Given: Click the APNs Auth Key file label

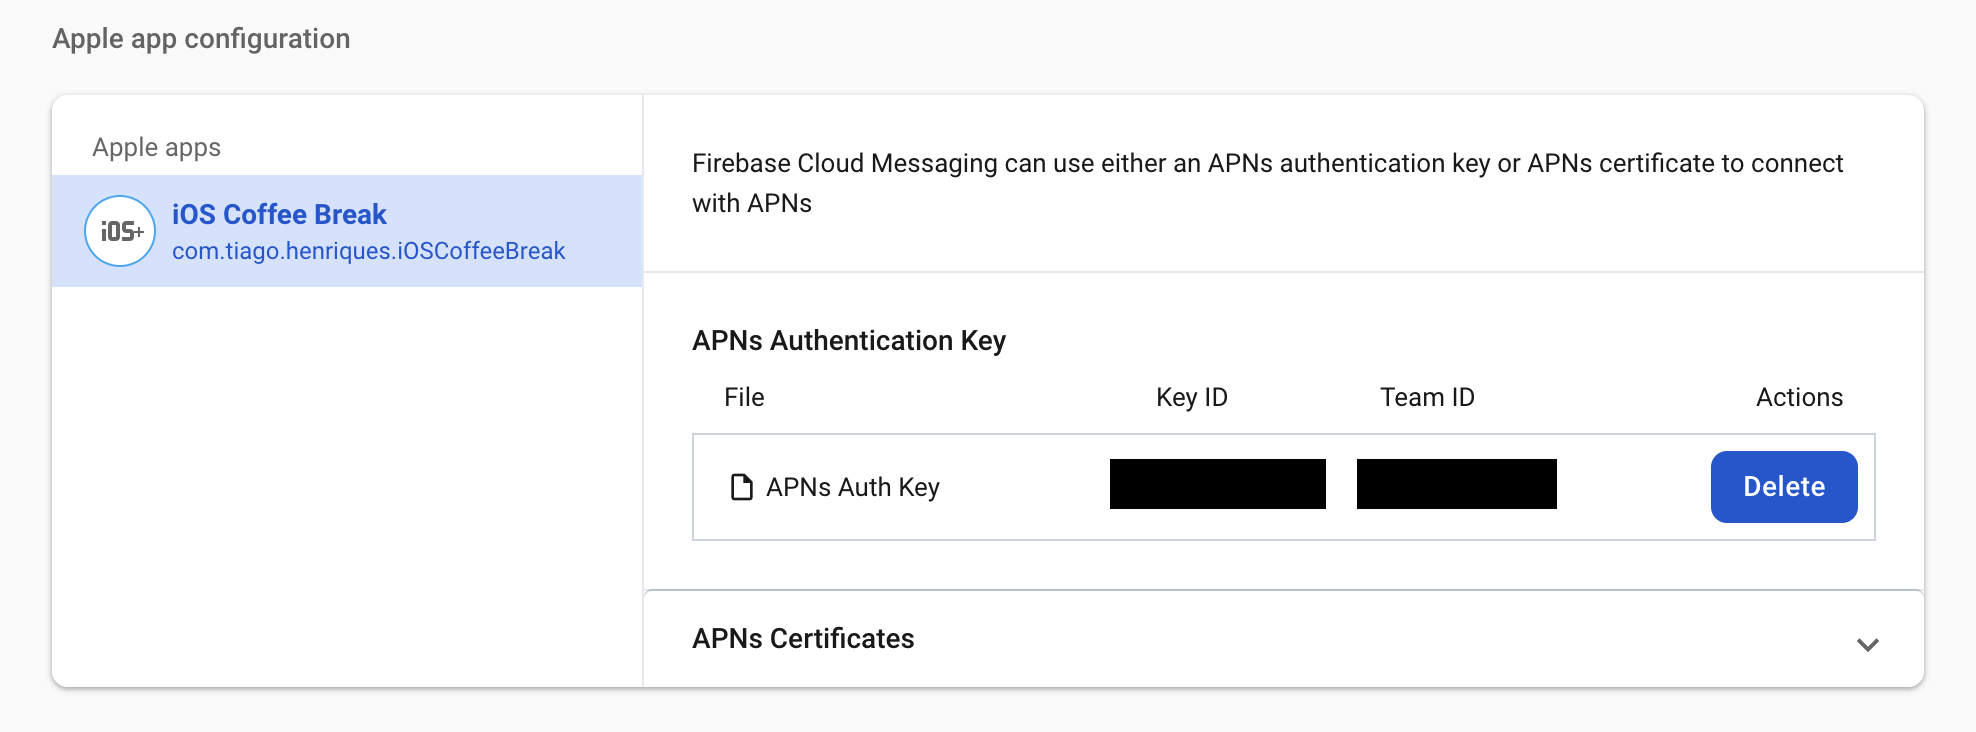Looking at the screenshot, I should click(x=852, y=487).
